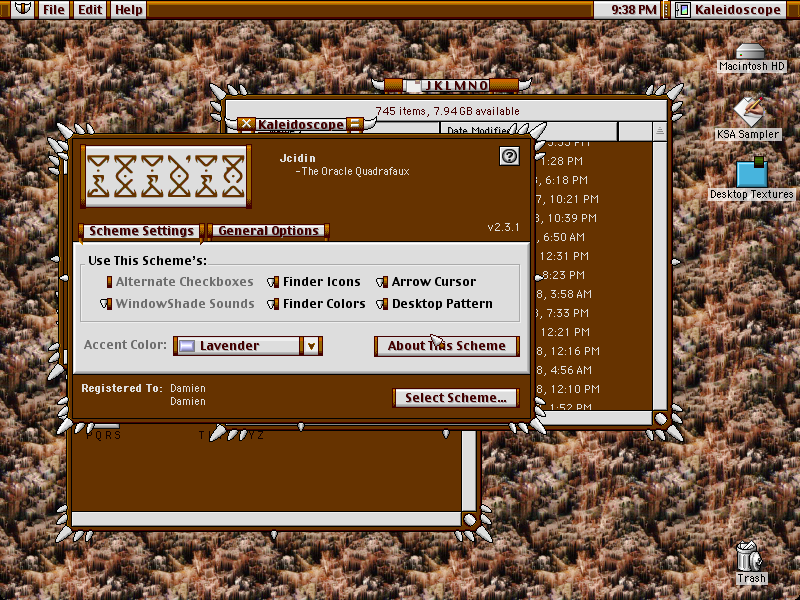Click the Lavender color swatch
The image size is (800, 600).
click(187, 346)
